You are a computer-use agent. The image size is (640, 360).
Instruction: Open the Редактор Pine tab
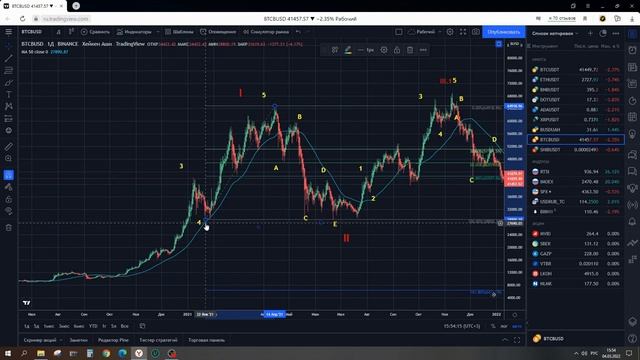coord(113,340)
